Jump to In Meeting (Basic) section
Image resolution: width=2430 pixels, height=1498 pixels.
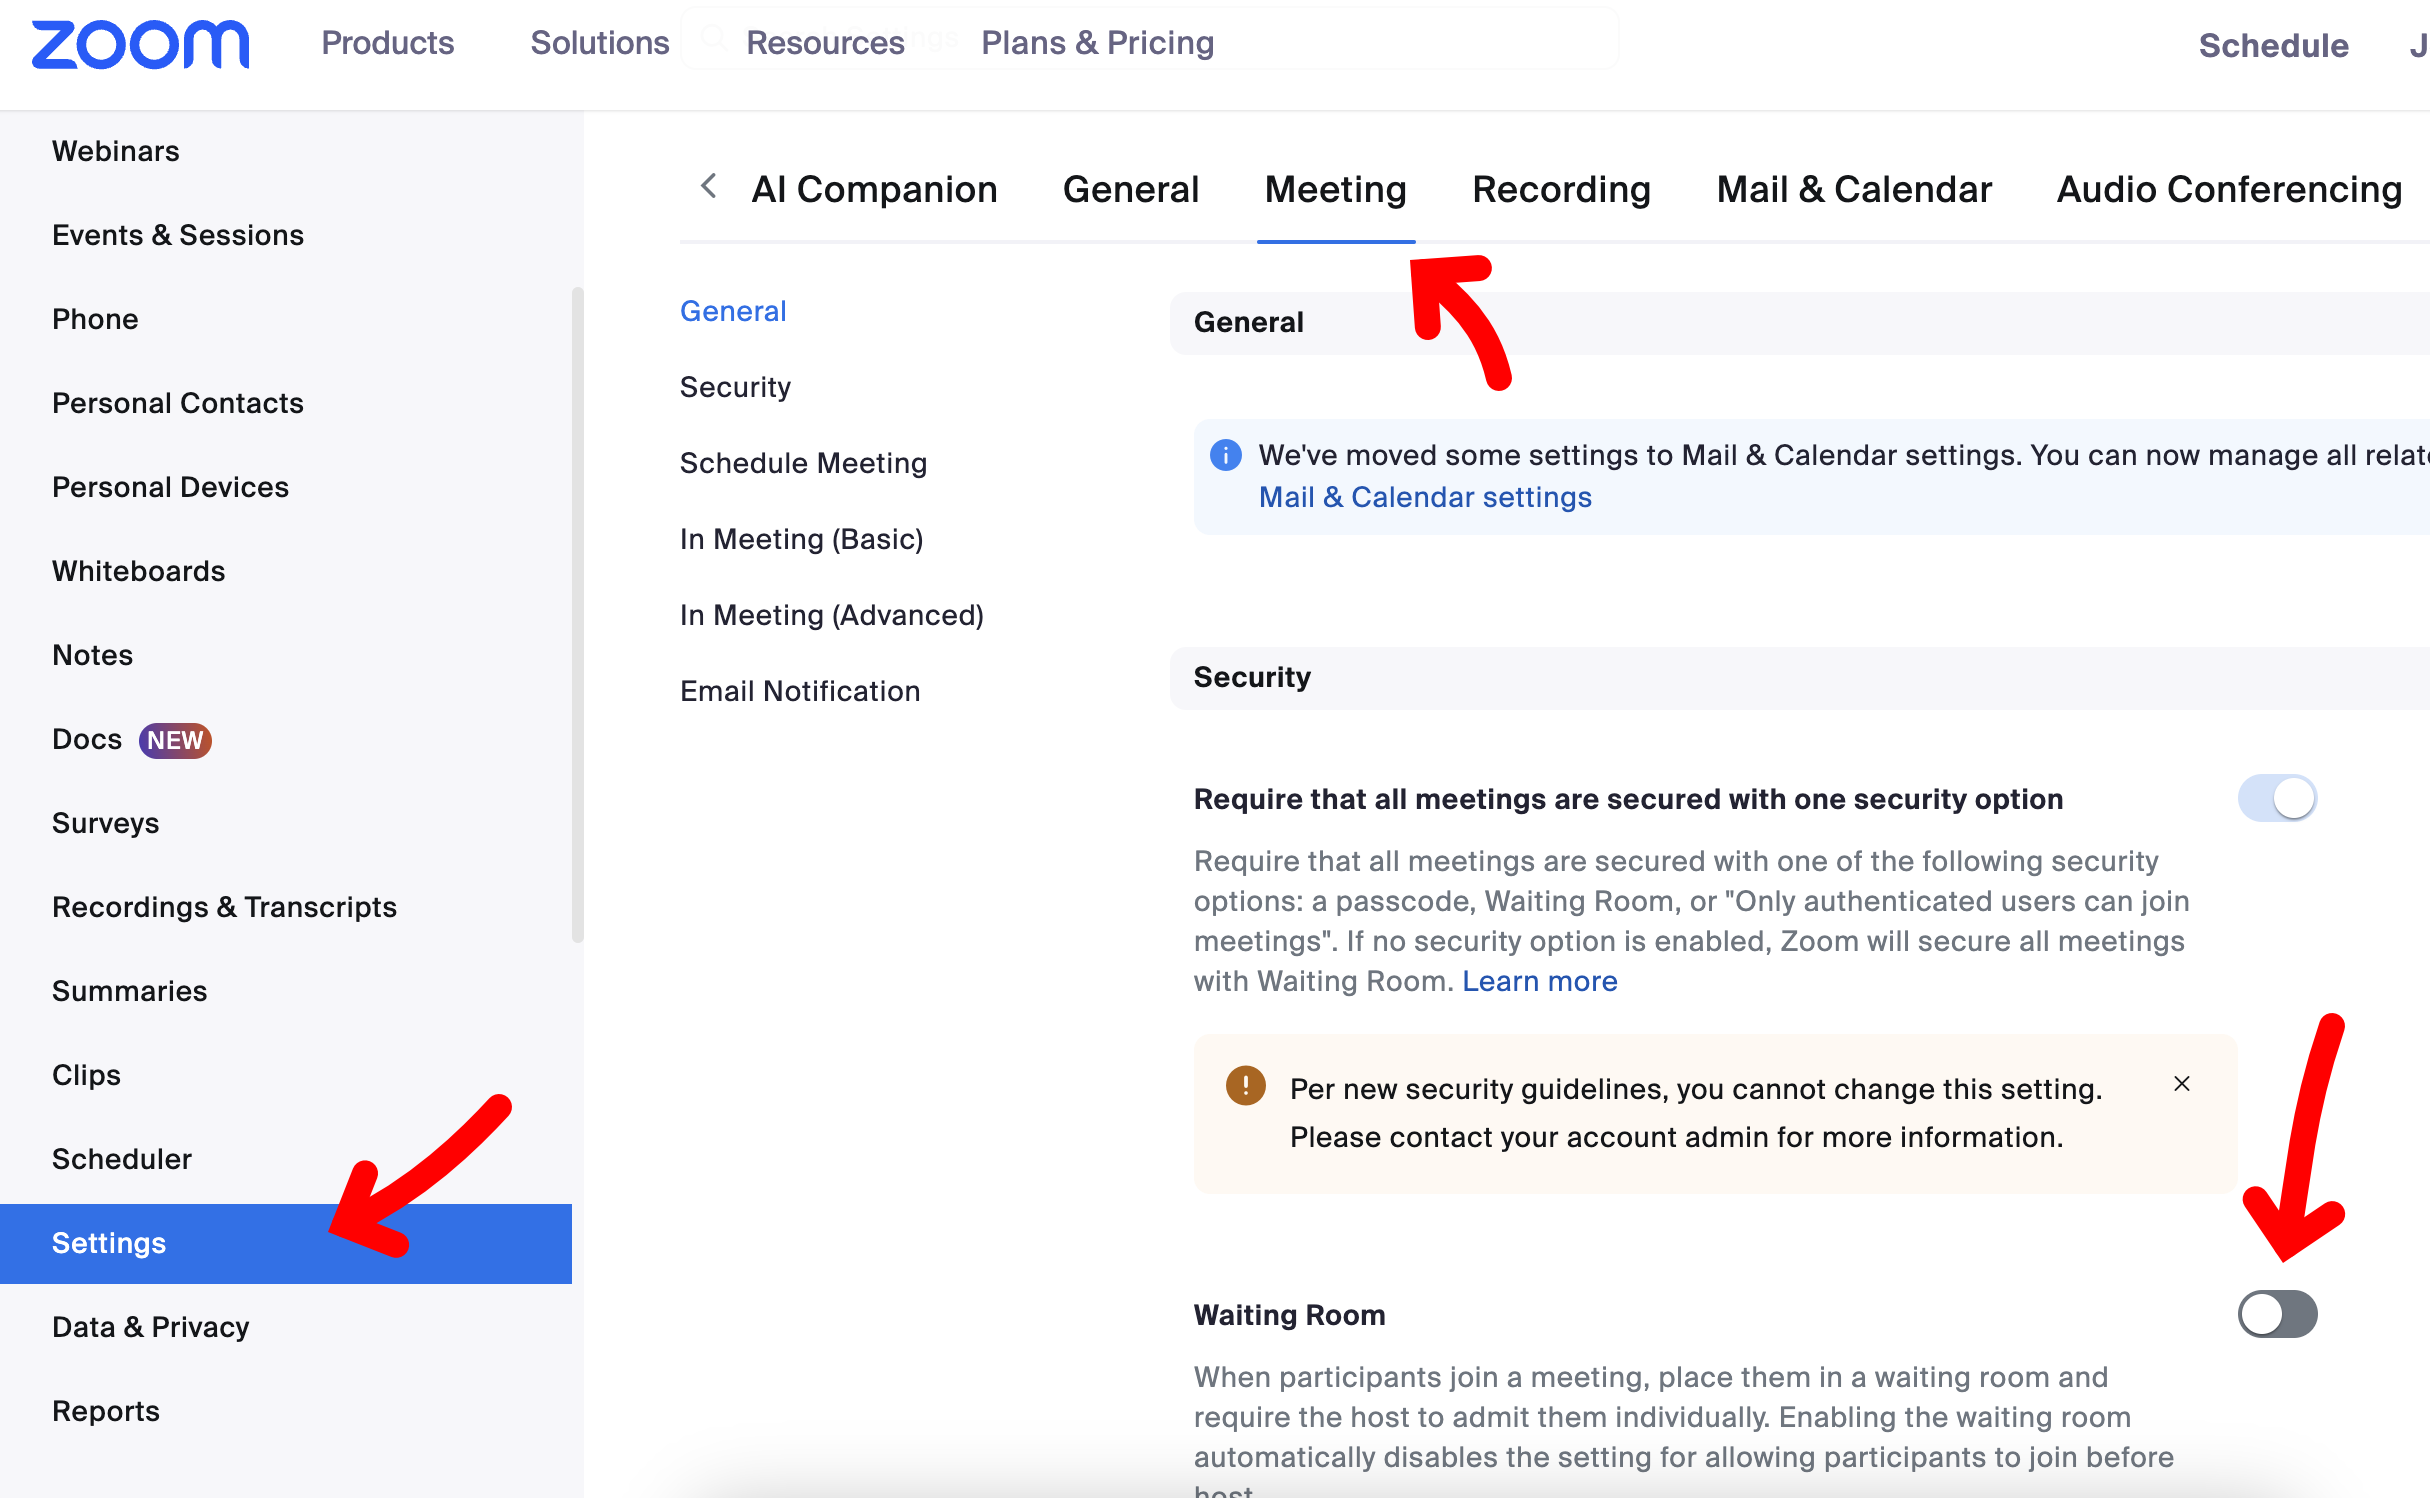click(801, 539)
